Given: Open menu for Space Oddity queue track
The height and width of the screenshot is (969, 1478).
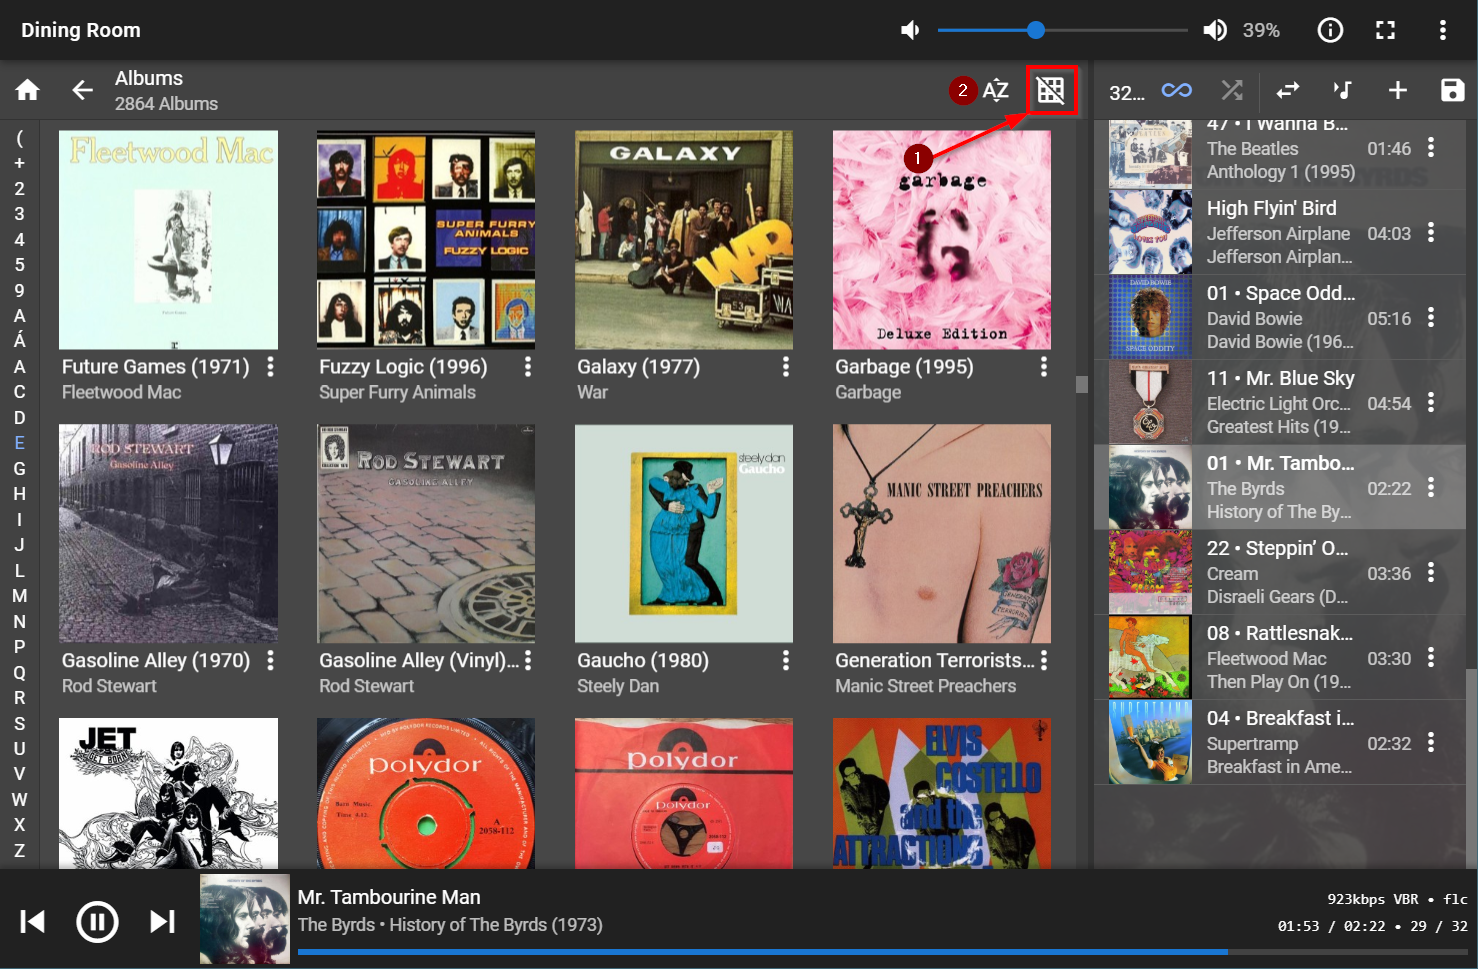Looking at the screenshot, I should 1431,318.
